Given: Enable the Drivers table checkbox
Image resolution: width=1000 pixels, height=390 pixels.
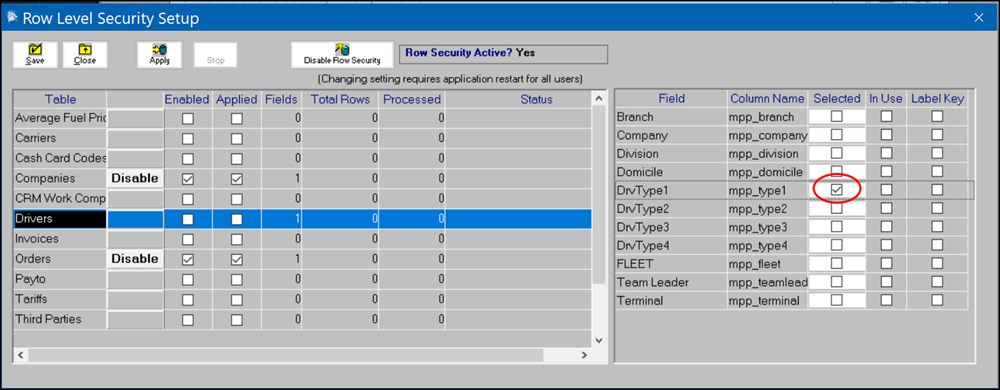Looking at the screenshot, I should coord(188,219).
